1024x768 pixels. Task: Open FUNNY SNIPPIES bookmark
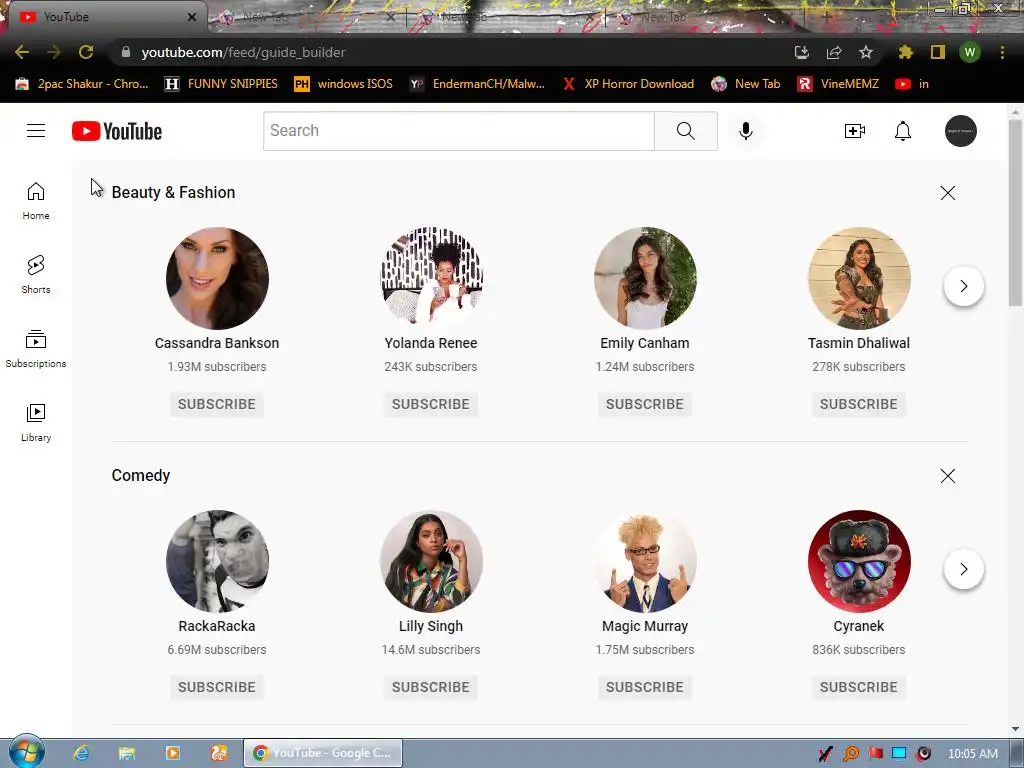[221, 84]
